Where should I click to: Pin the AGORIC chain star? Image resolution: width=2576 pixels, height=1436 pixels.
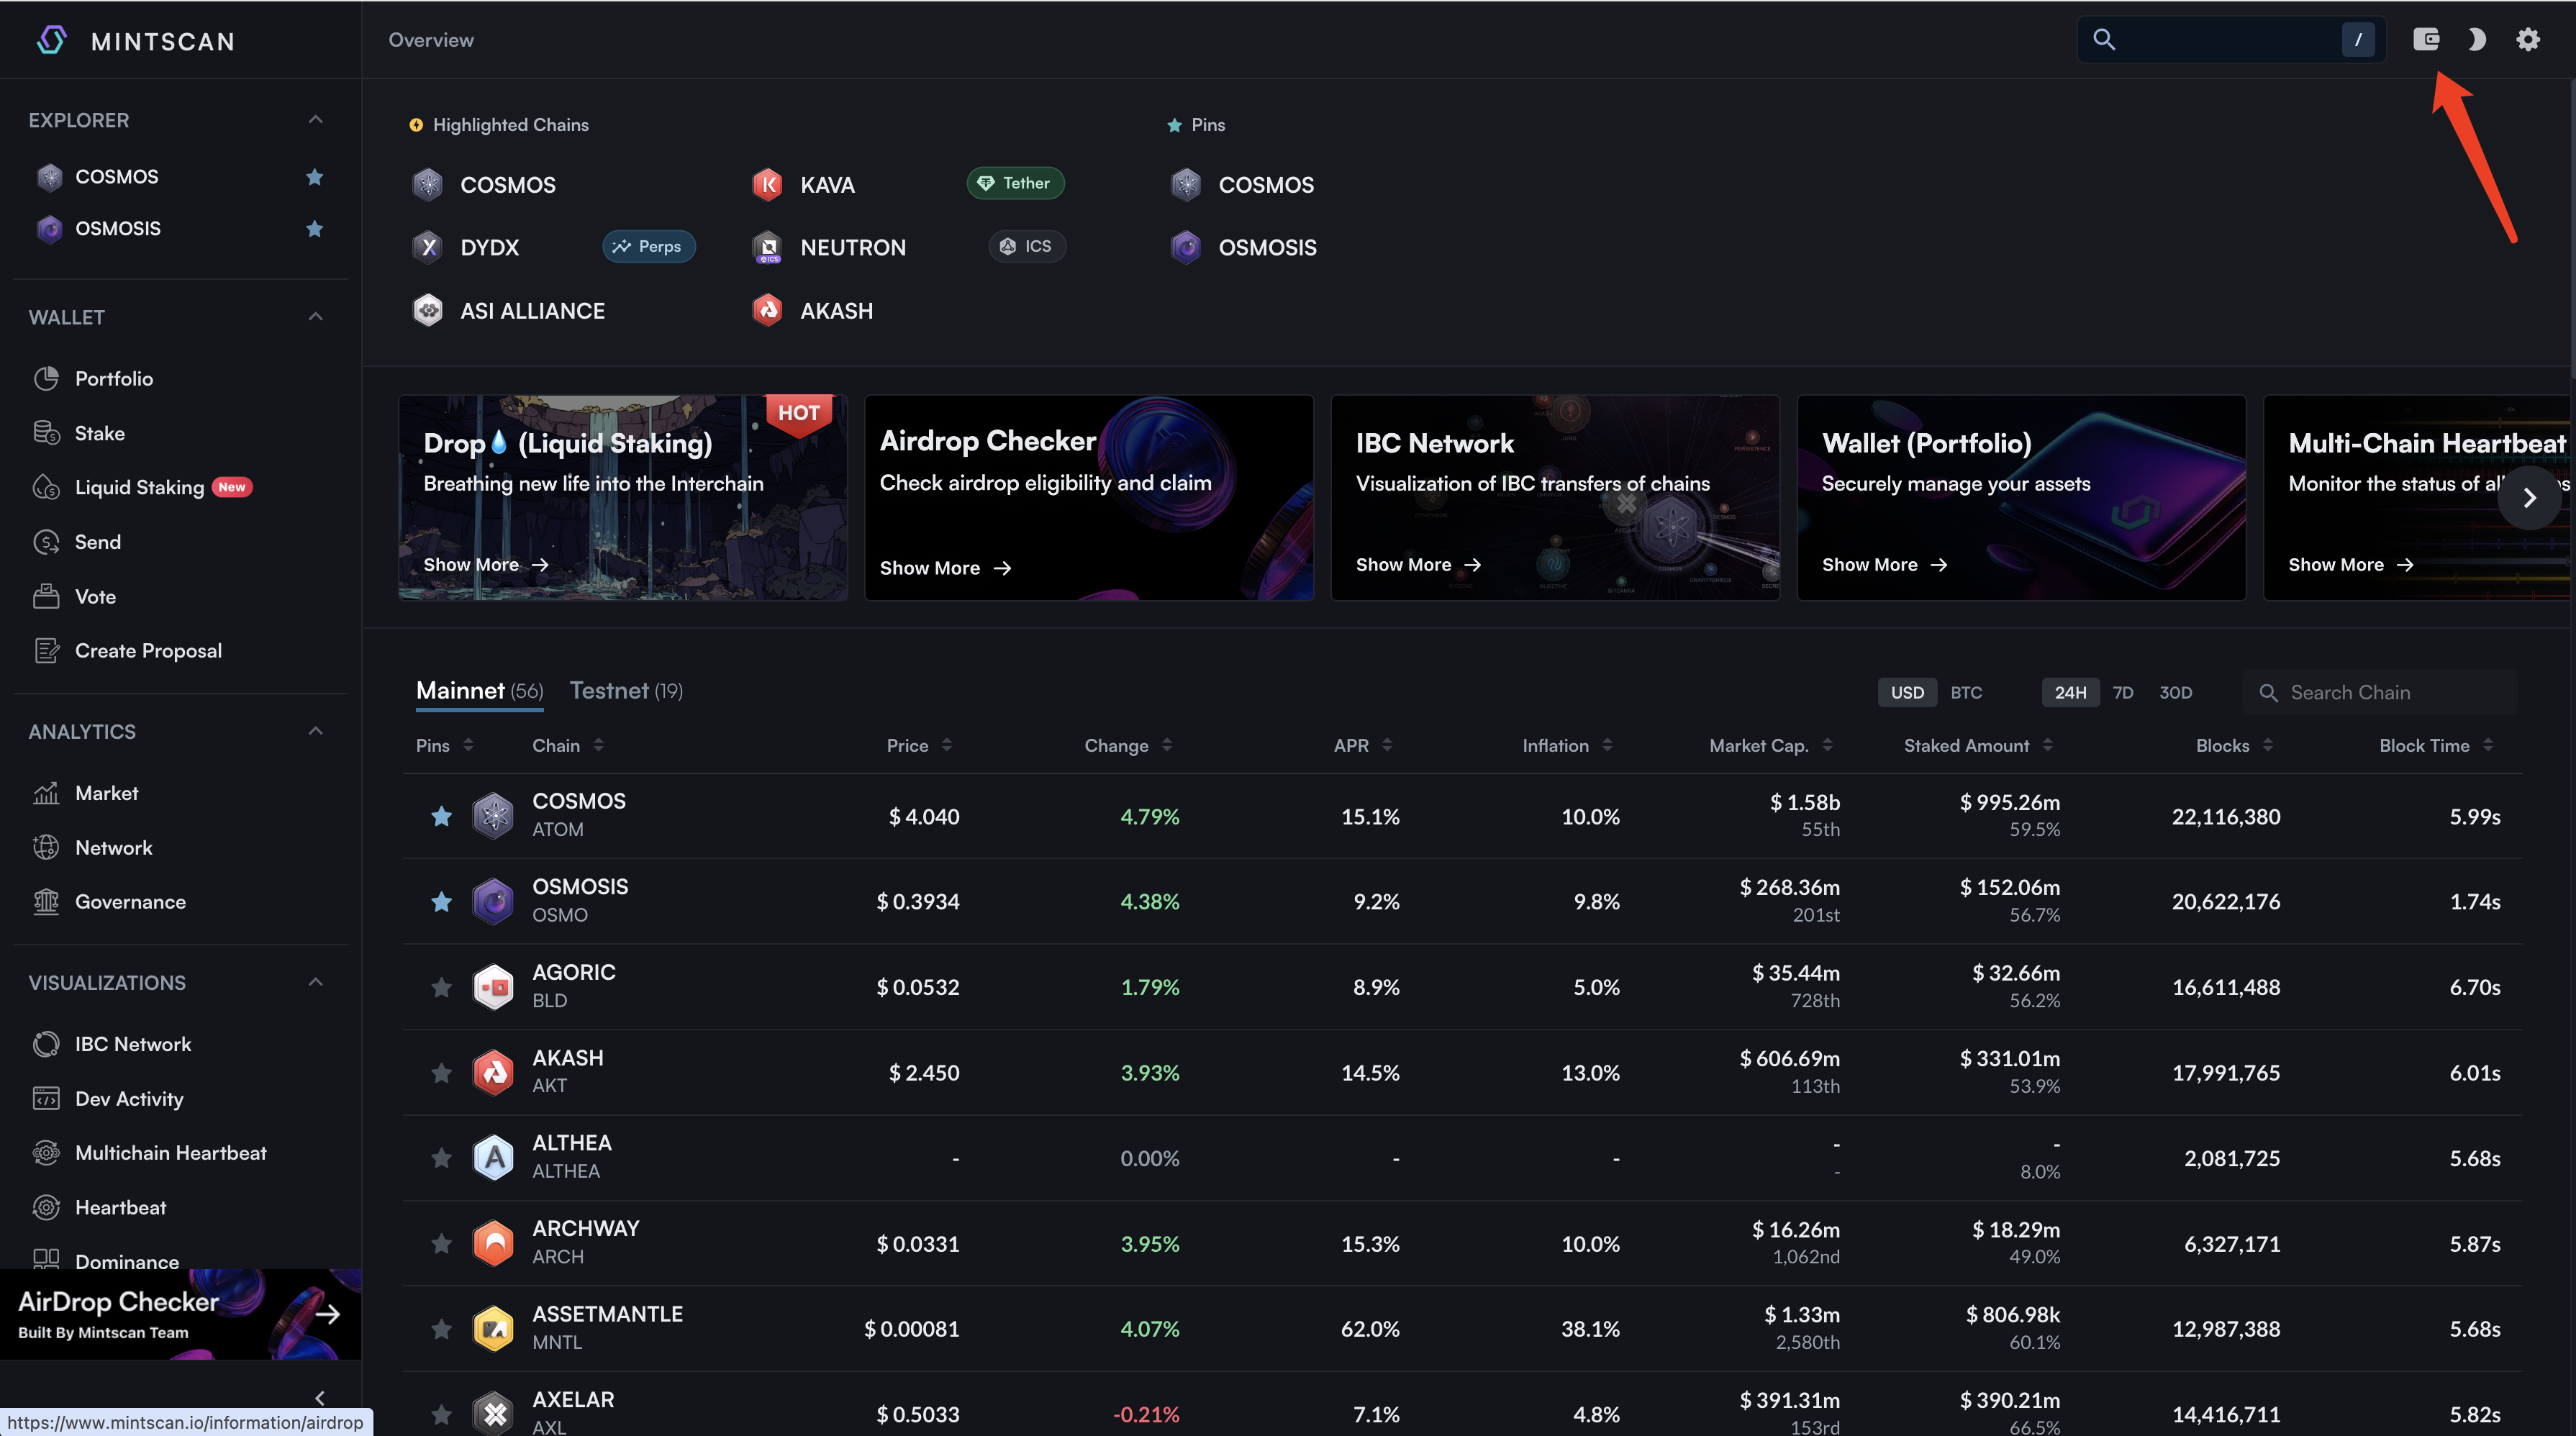tap(441, 988)
